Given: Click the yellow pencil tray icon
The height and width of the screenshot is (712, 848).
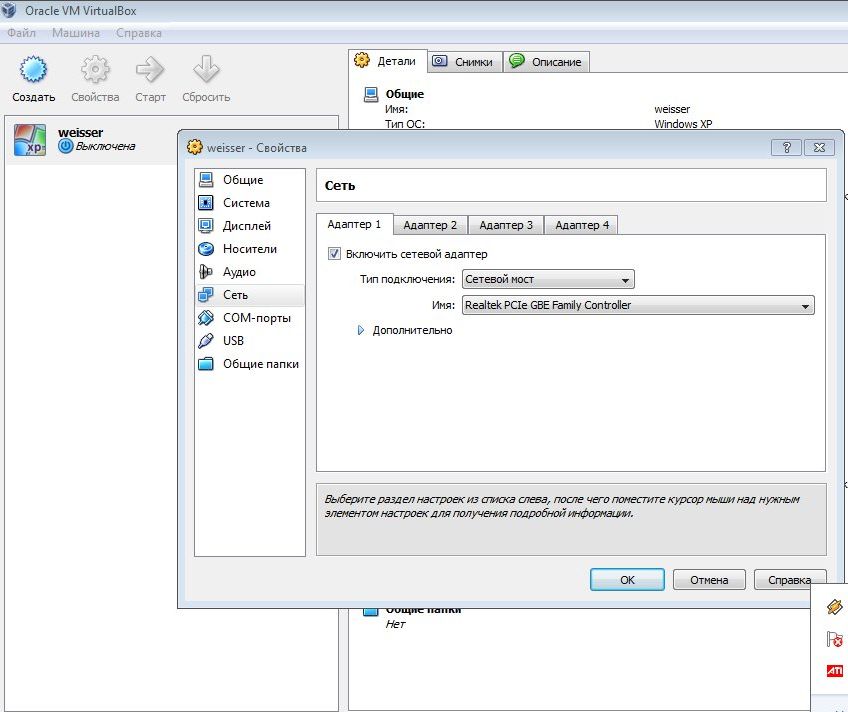Looking at the screenshot, I should pyautogui.click(x=834, y=607).
